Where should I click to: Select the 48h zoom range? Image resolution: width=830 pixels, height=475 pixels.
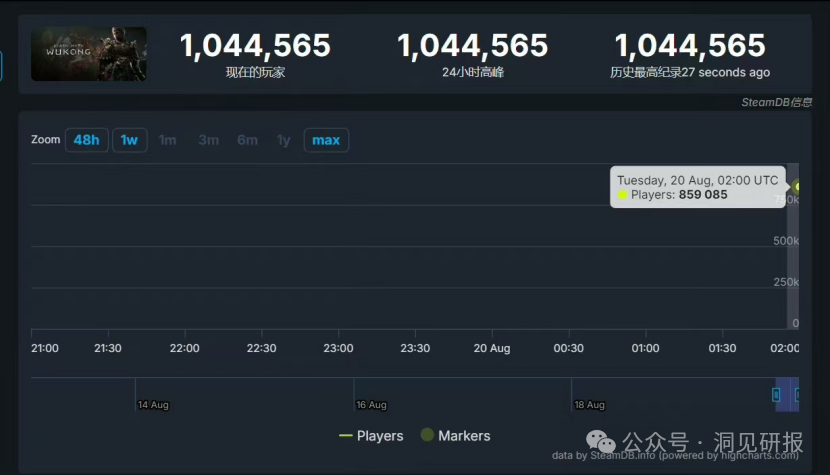86,140
